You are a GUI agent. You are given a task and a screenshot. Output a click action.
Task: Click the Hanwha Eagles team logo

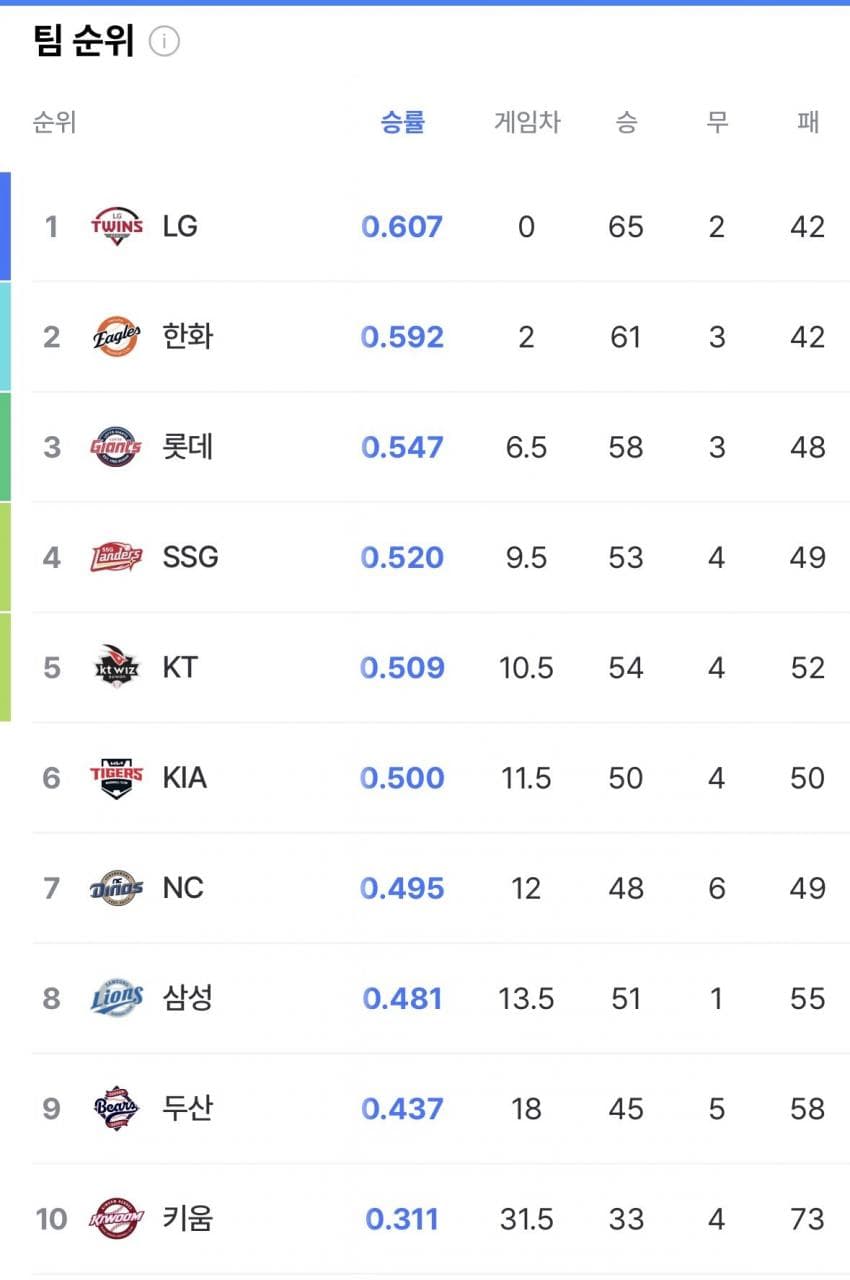[x=117, y=337]
